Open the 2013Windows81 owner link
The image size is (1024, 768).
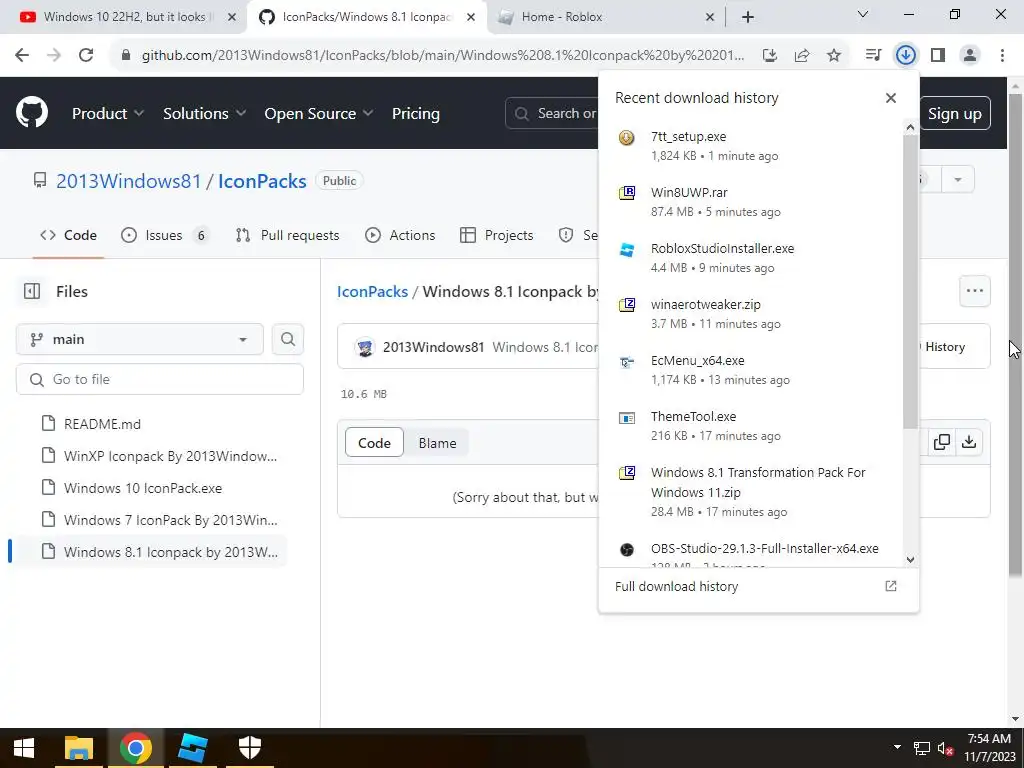129,181
